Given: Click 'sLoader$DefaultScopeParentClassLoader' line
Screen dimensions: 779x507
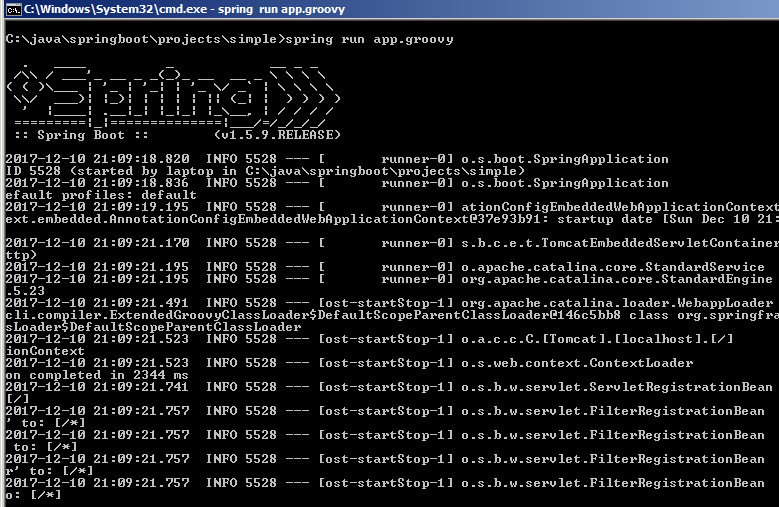Looking at the screenshot, I should (154, 327).
